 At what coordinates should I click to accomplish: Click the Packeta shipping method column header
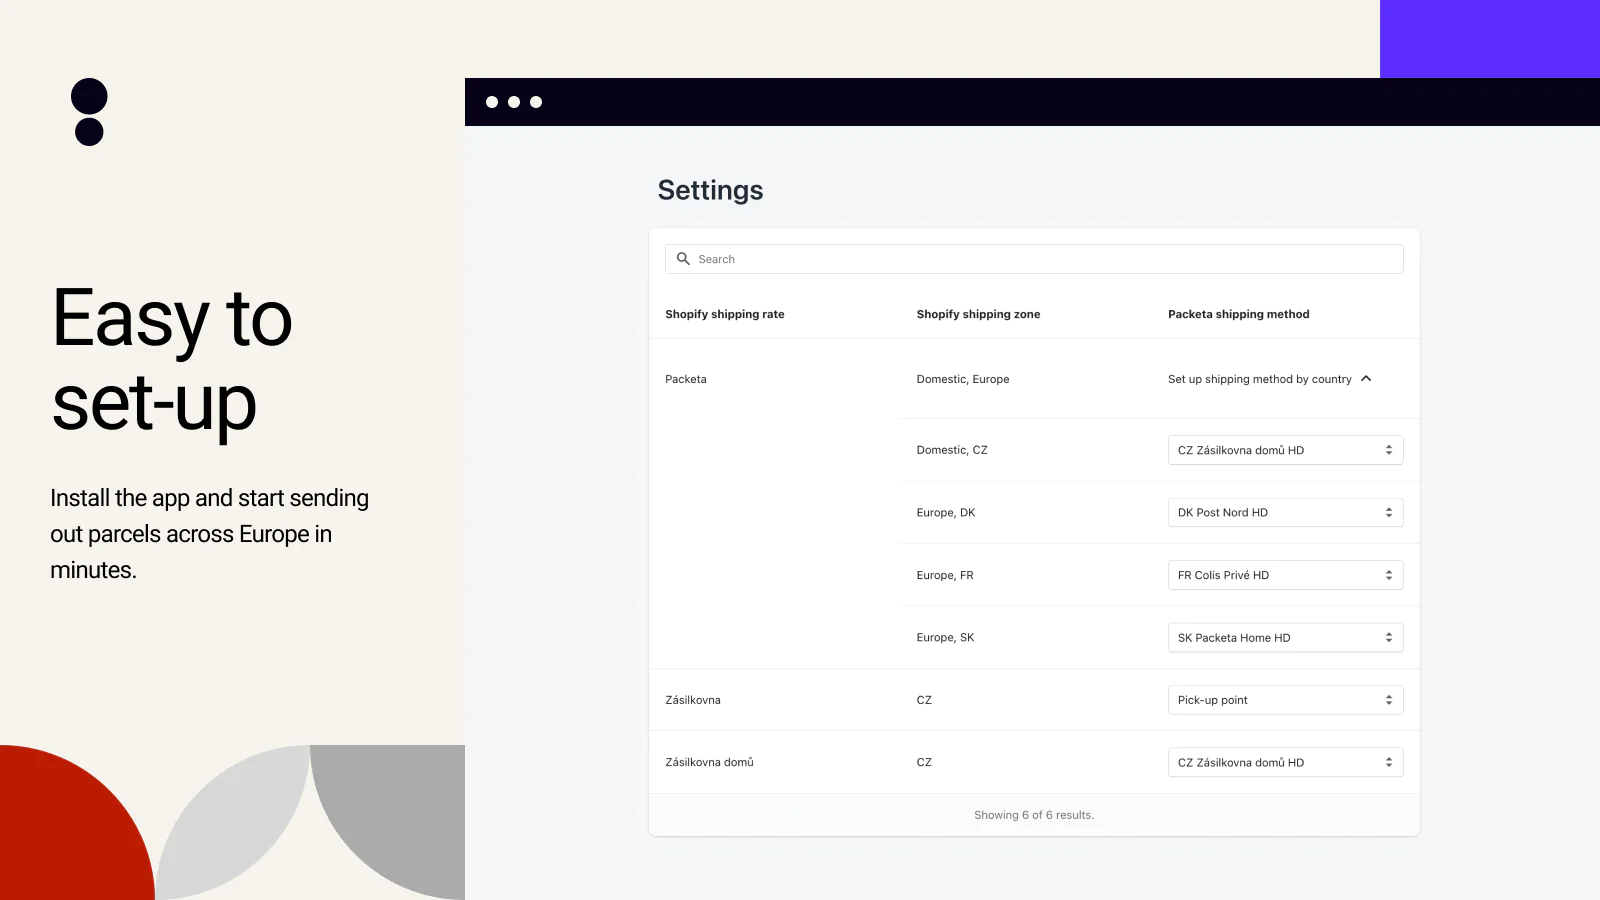tap(1238, 314)
